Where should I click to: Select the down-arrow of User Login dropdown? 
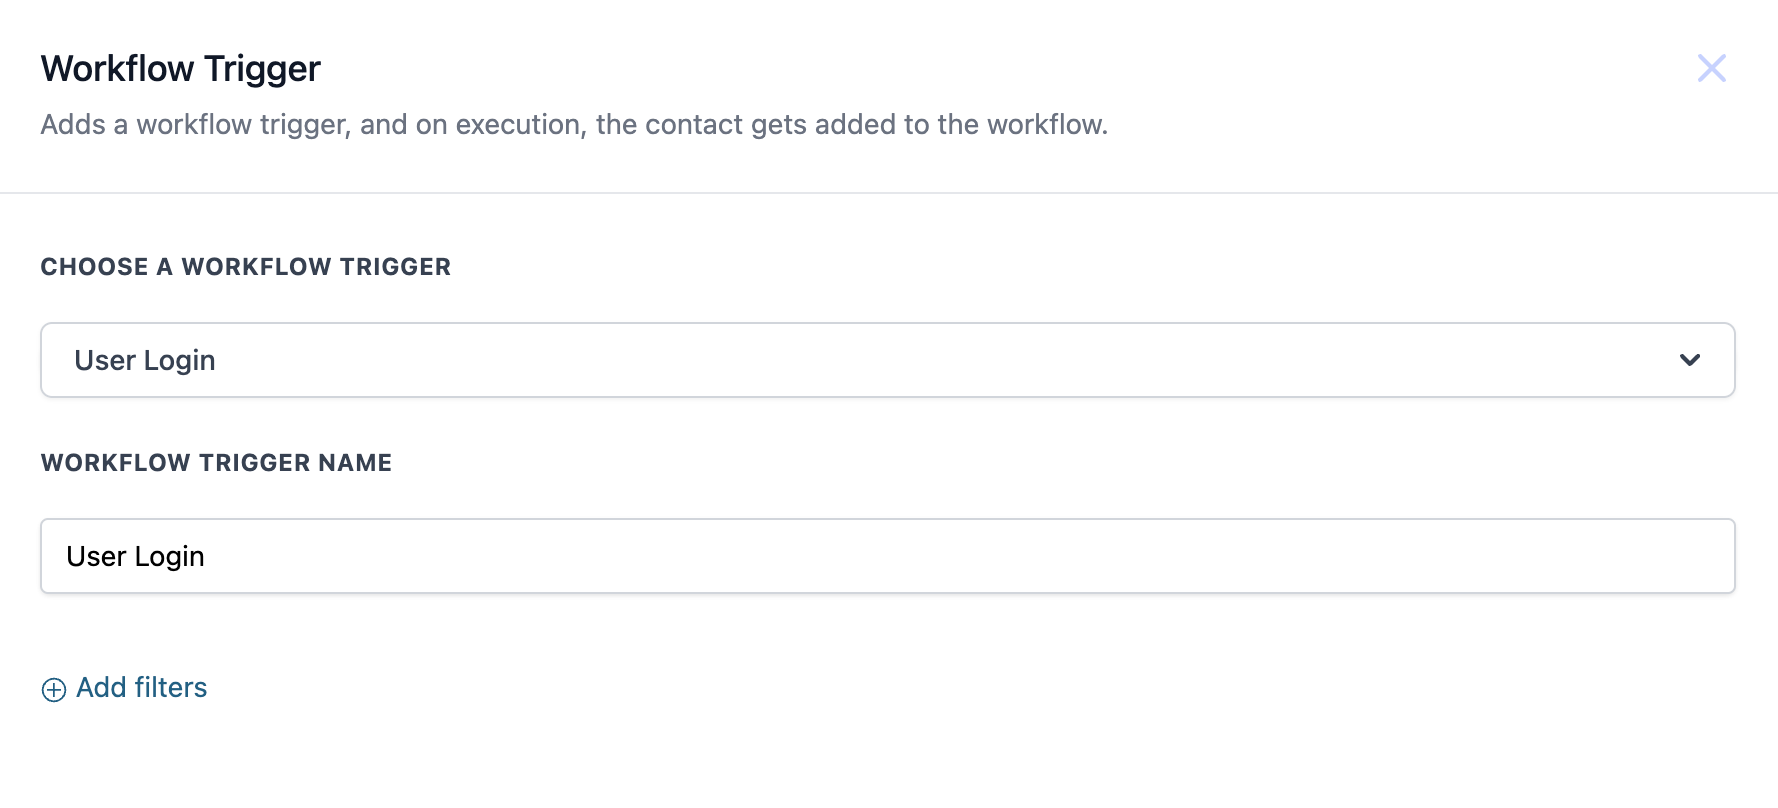pyautogui.click(x=1690, y=360)
